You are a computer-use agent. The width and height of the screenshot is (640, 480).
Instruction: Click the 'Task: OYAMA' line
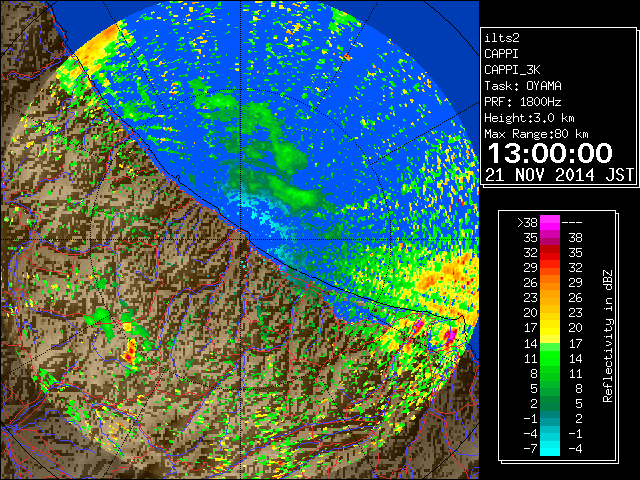click(523, 86)
